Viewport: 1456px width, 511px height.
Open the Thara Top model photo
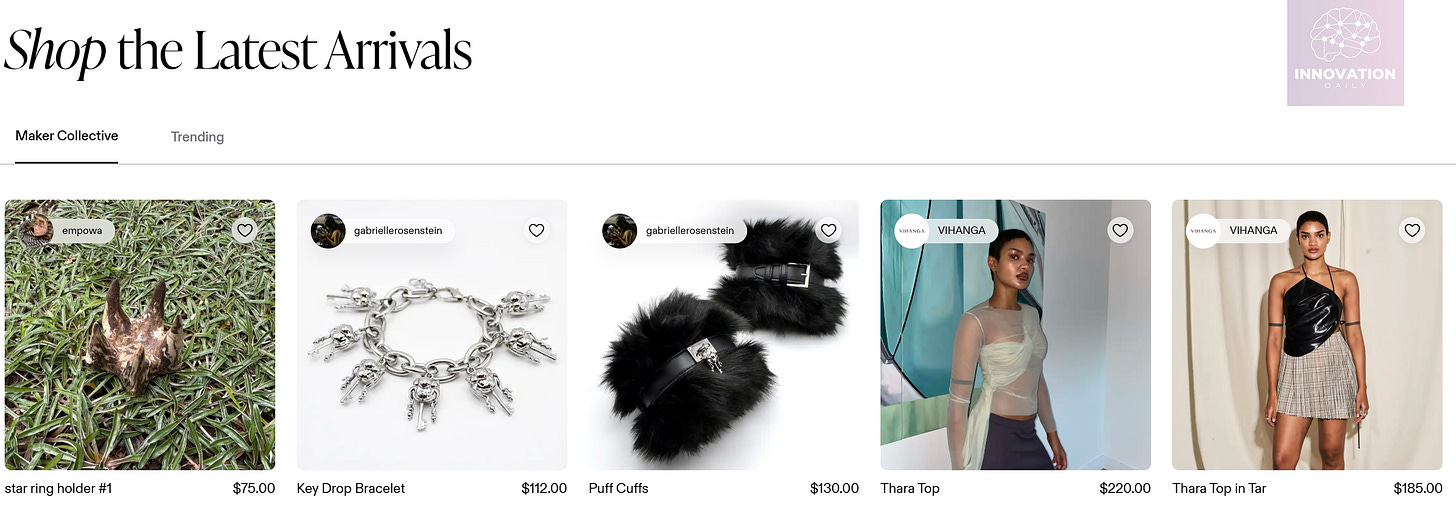click(x=1015, y=335)
